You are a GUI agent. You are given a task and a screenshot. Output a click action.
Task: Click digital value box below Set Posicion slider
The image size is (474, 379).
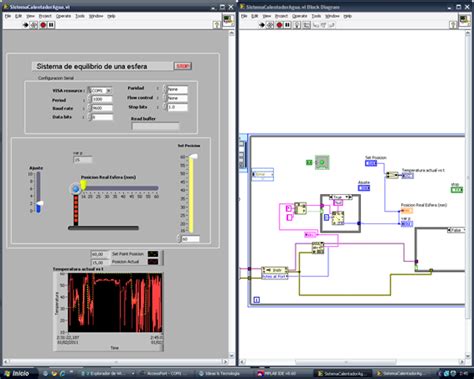click(191, 239)
